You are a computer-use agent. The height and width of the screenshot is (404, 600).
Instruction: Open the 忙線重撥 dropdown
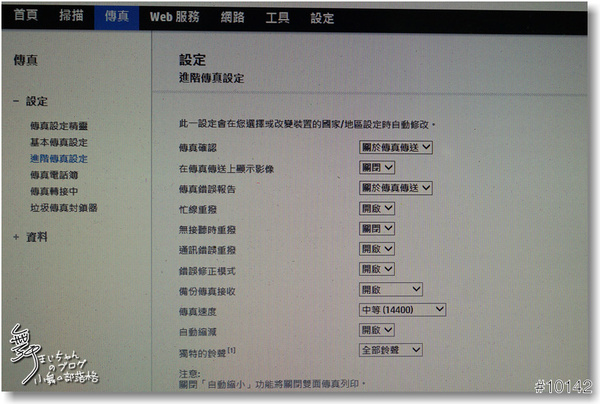click(x=377, y=209)
